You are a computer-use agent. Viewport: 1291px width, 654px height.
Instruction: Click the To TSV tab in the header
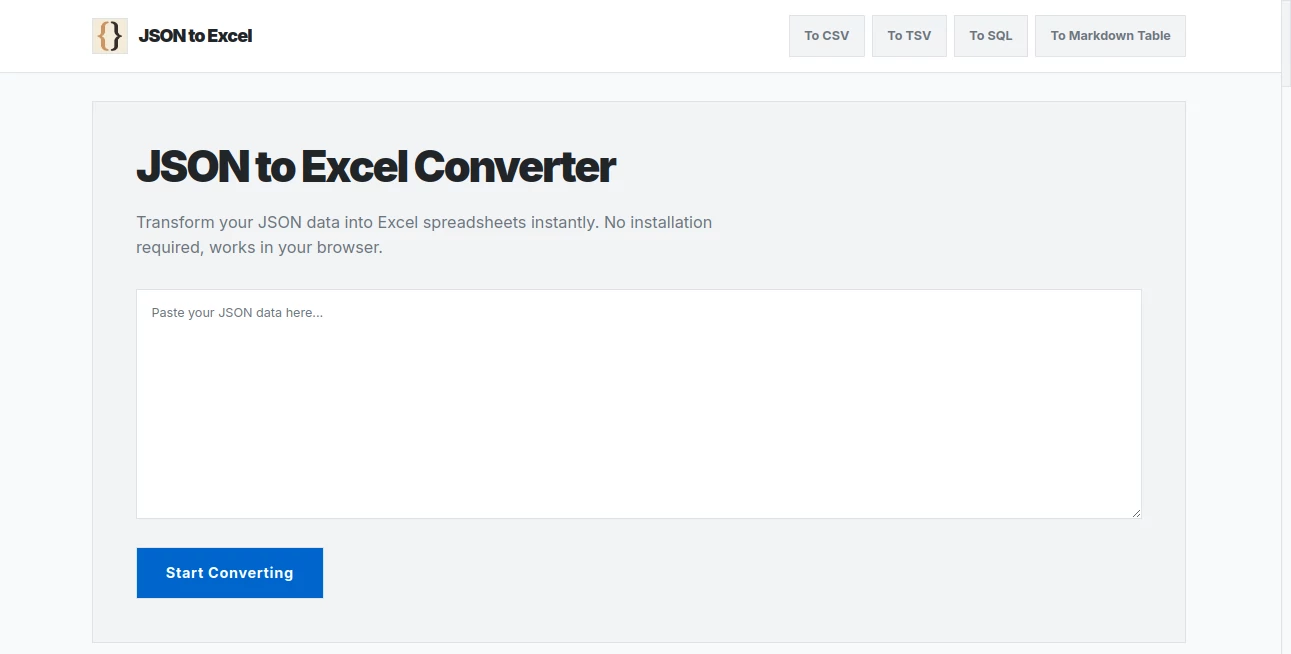(x=908, y=35)
